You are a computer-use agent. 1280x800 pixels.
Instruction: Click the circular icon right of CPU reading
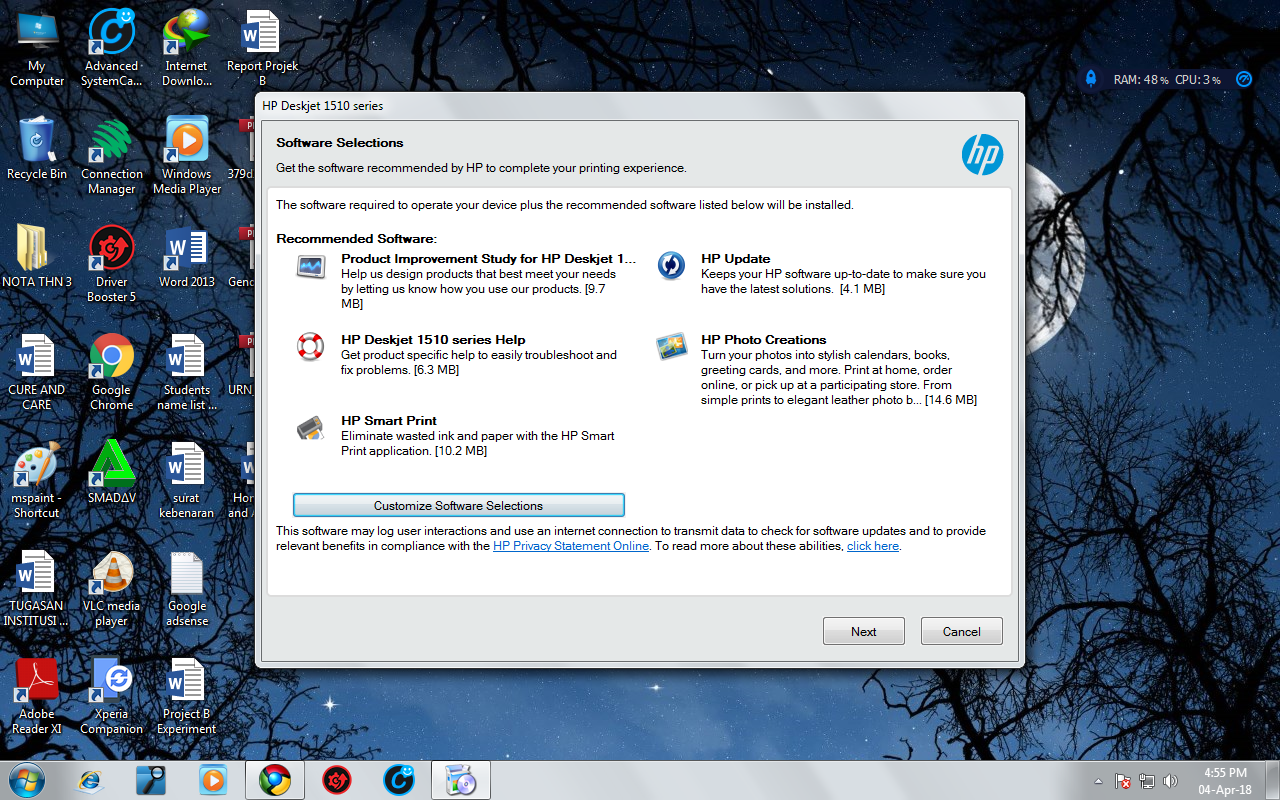[x=1244, y=78]
